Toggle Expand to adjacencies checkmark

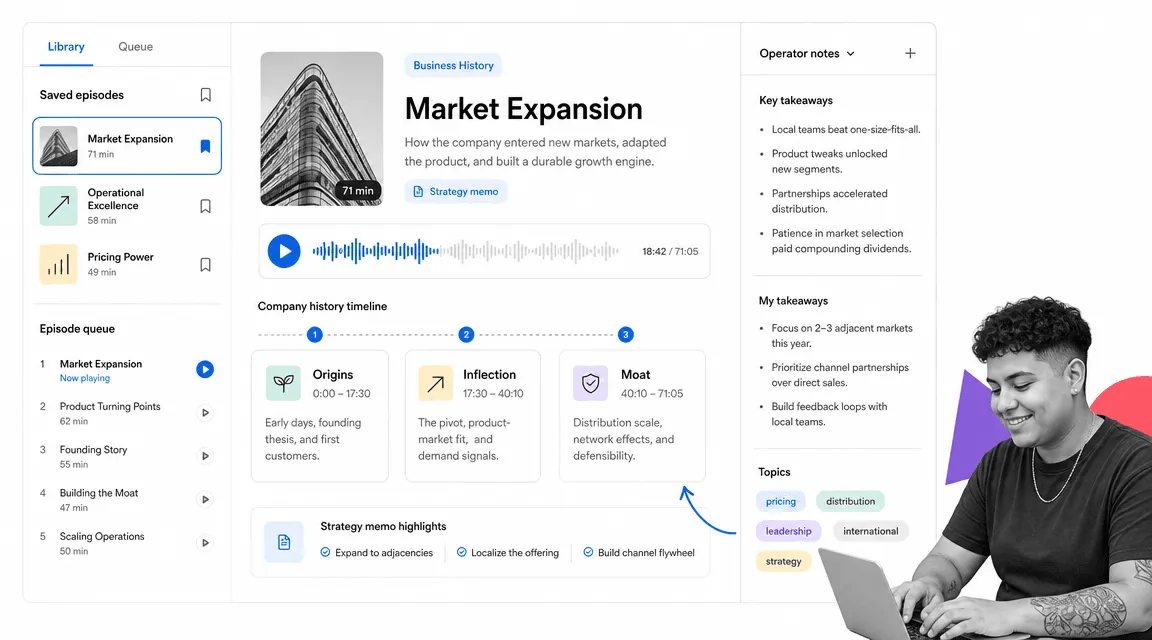pyautogui.click(x=325, y=552)
